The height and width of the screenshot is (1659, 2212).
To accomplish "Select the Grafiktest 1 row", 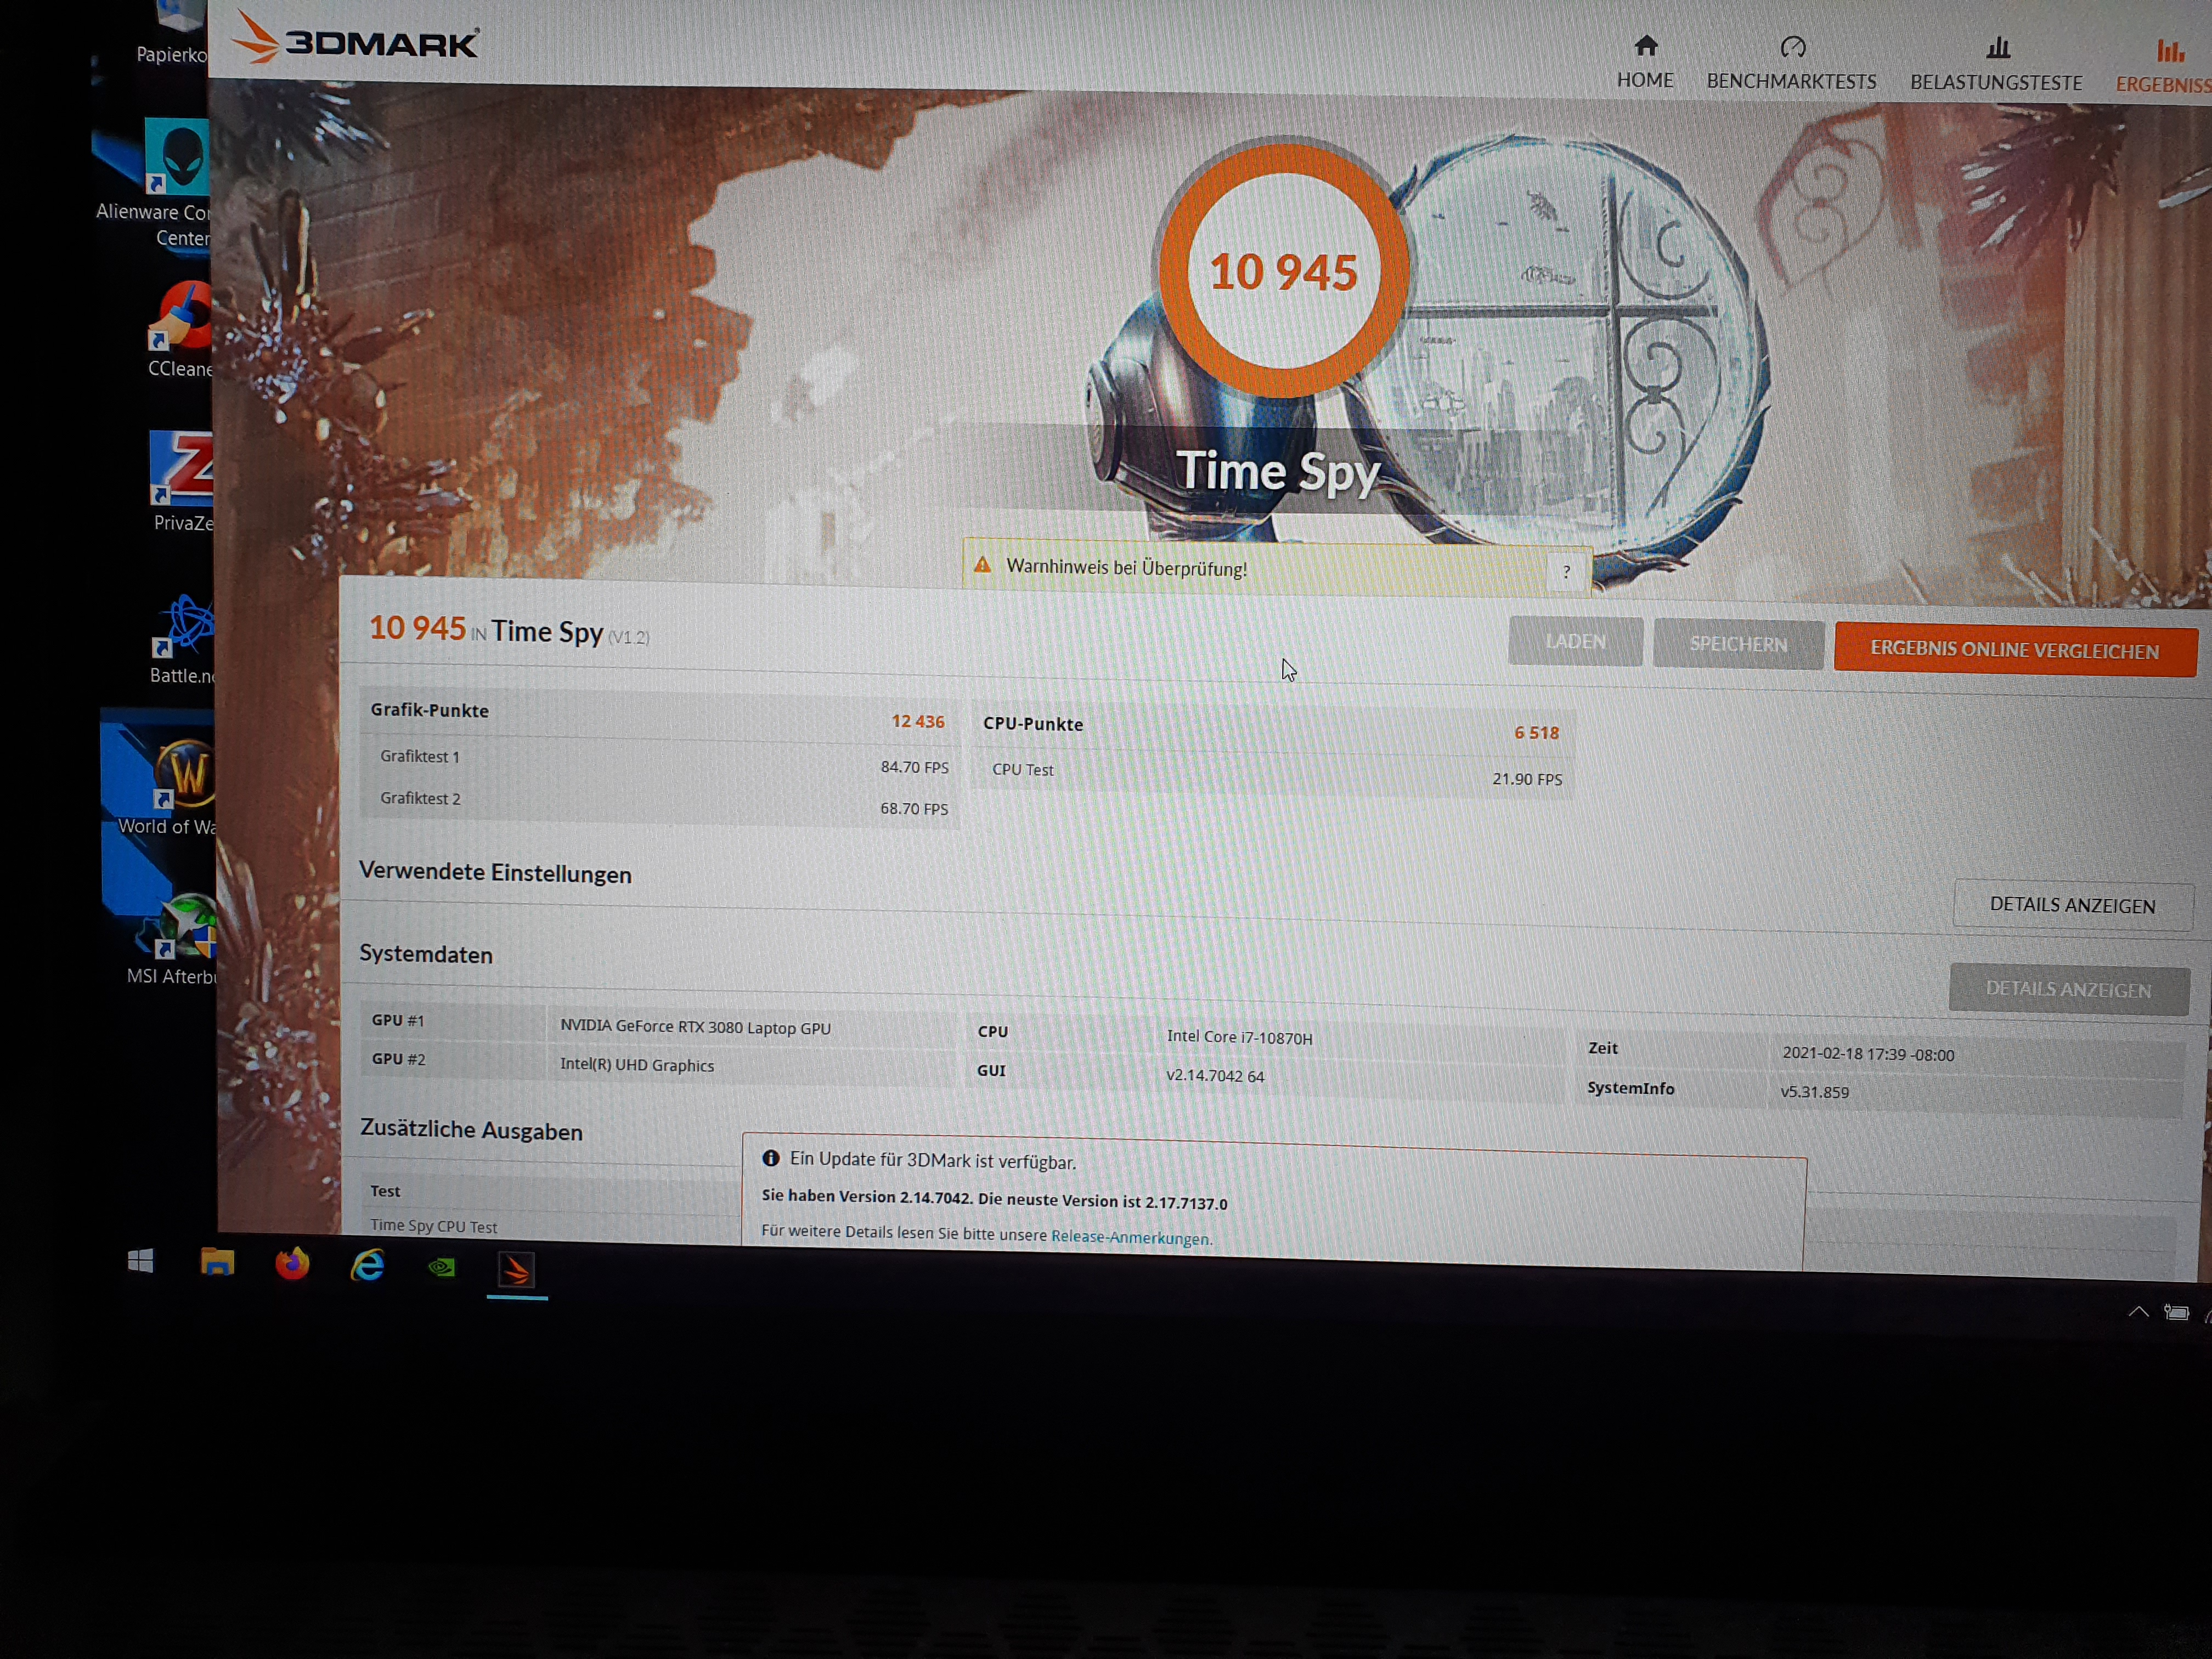I will pyautogui.click(x=660, y=761).
